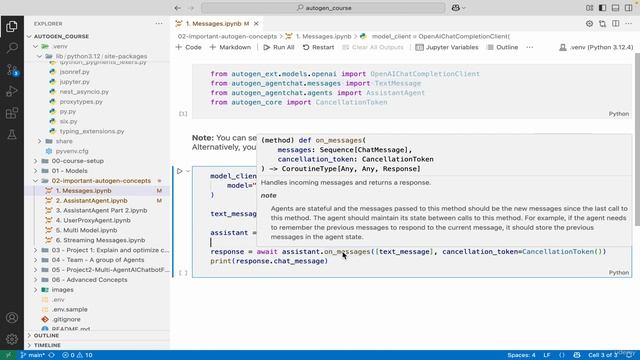Open Source Control view with badge
Viewport: 640px width, 360px height.
12,70
